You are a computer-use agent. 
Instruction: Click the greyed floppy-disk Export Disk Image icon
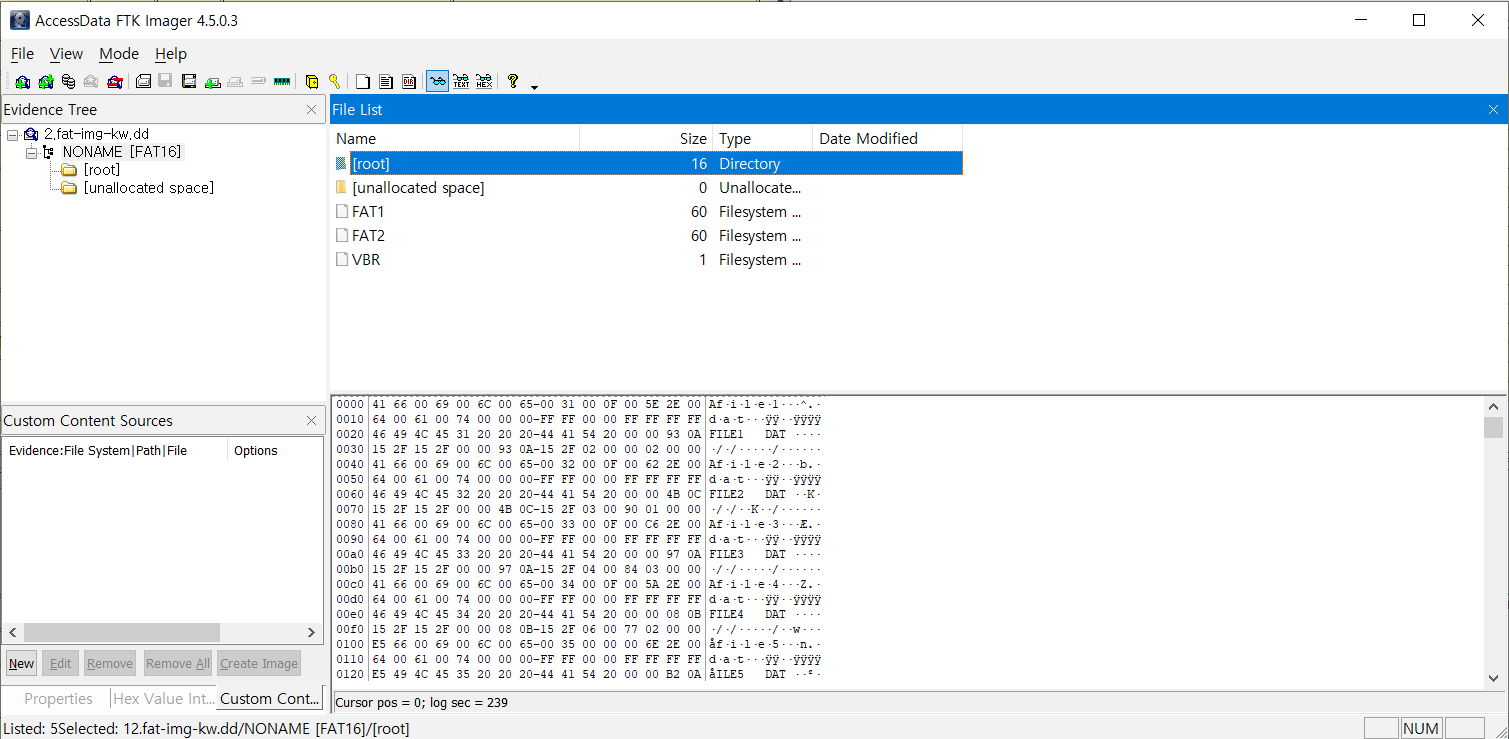pyautogui.click(x=165, y=82)
